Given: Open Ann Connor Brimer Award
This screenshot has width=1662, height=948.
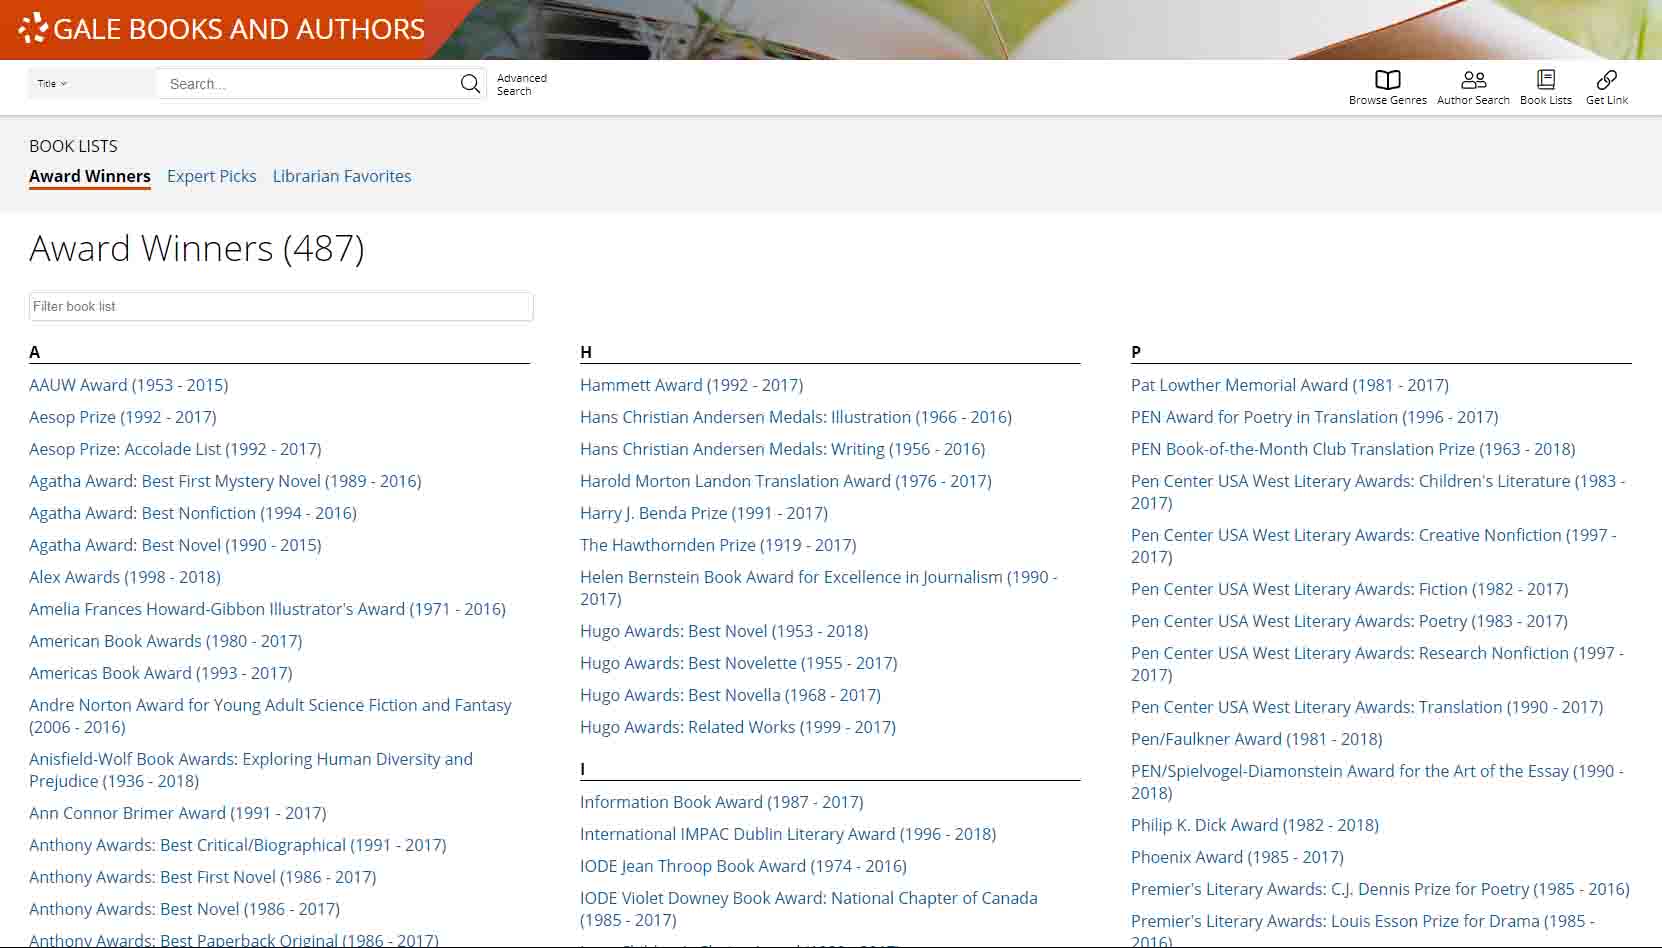Looking at the screenshot, I should 178,813.
